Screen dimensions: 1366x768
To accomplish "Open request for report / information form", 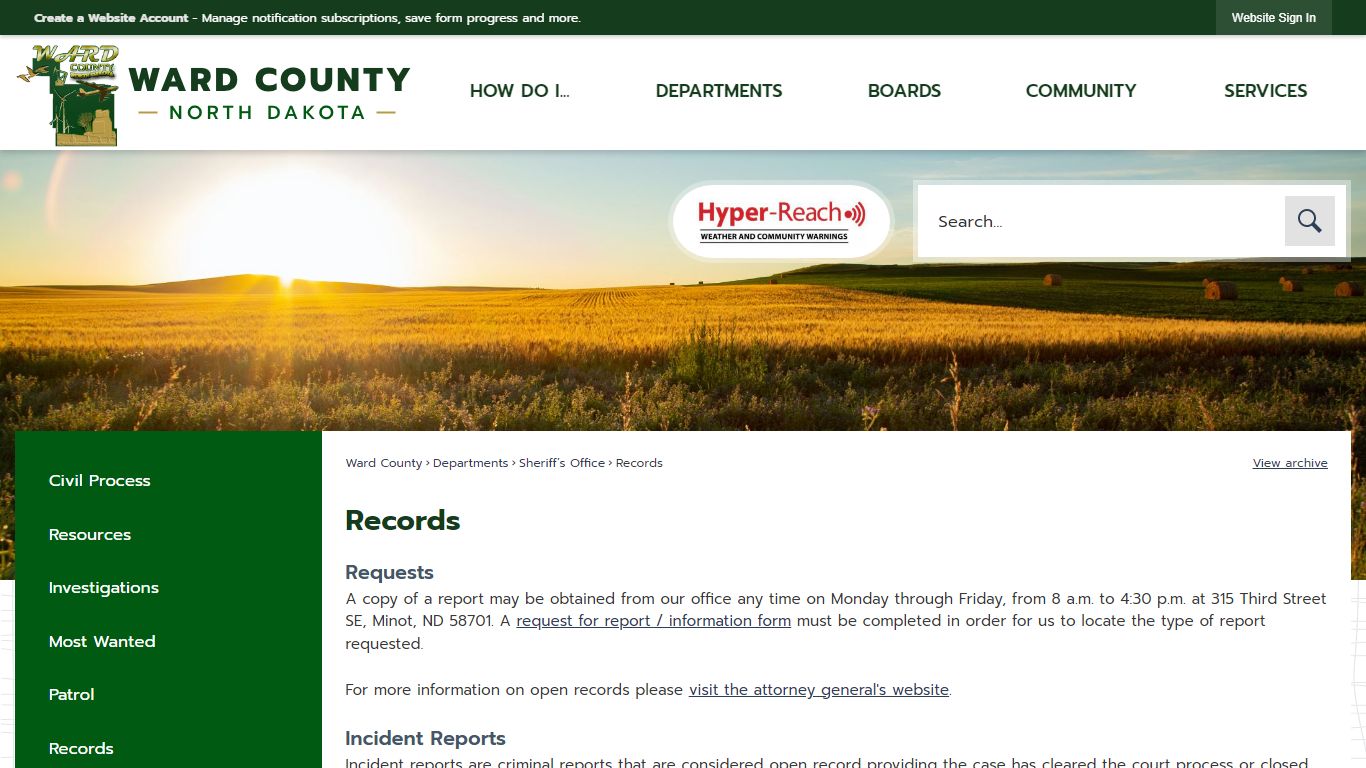I will pyautogui.click(x=653, y=621).
